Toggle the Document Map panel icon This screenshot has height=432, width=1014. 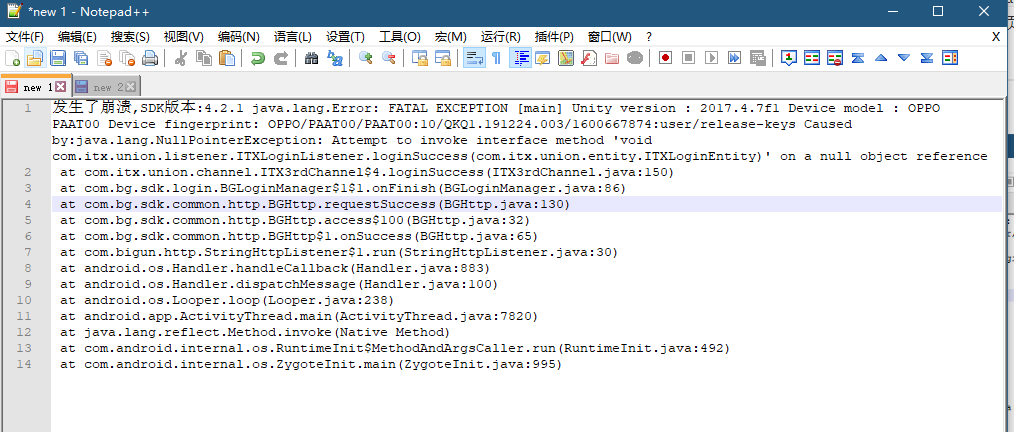pos(566,58)
